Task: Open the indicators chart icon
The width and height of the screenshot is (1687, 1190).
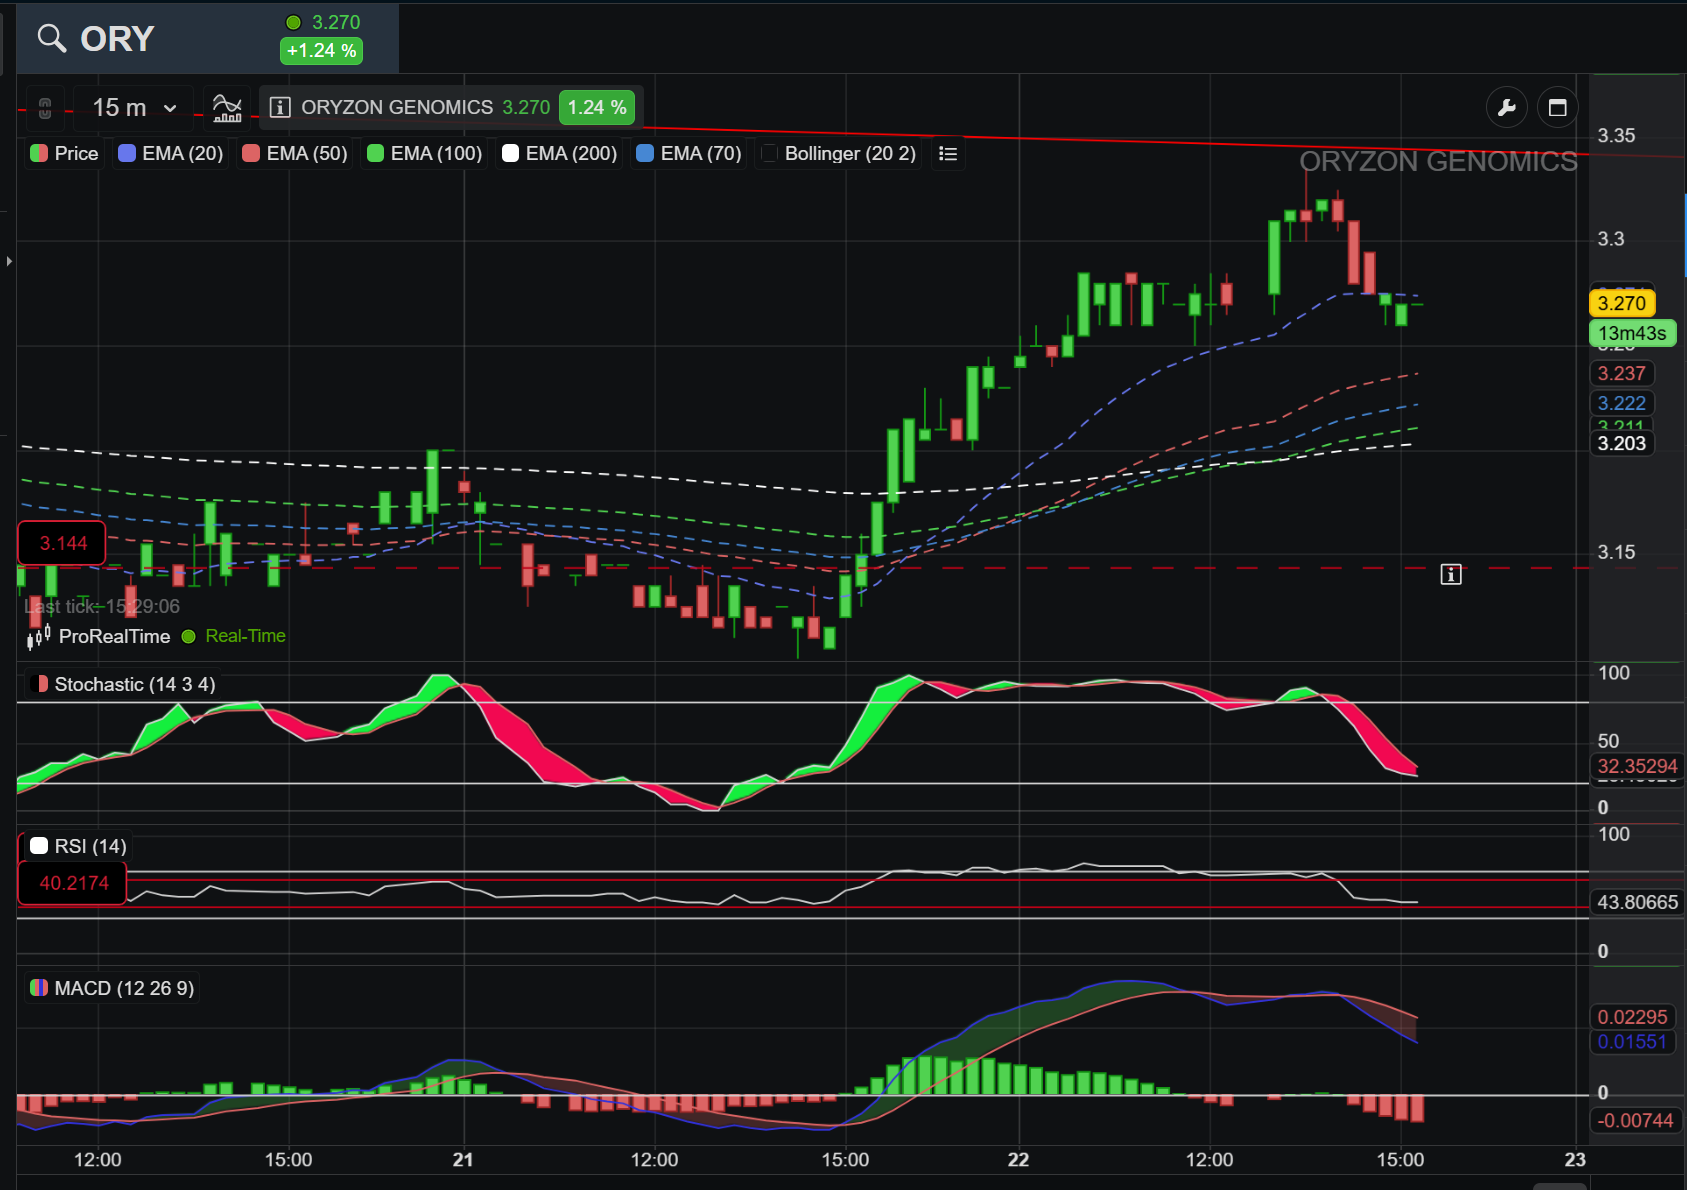Action: (227, 108)
